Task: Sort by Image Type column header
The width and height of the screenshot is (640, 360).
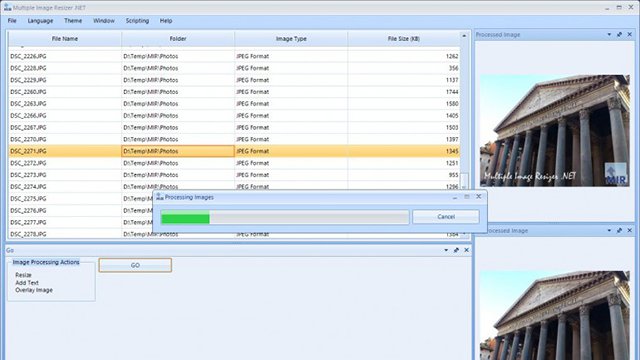Action: pos(291,39)
